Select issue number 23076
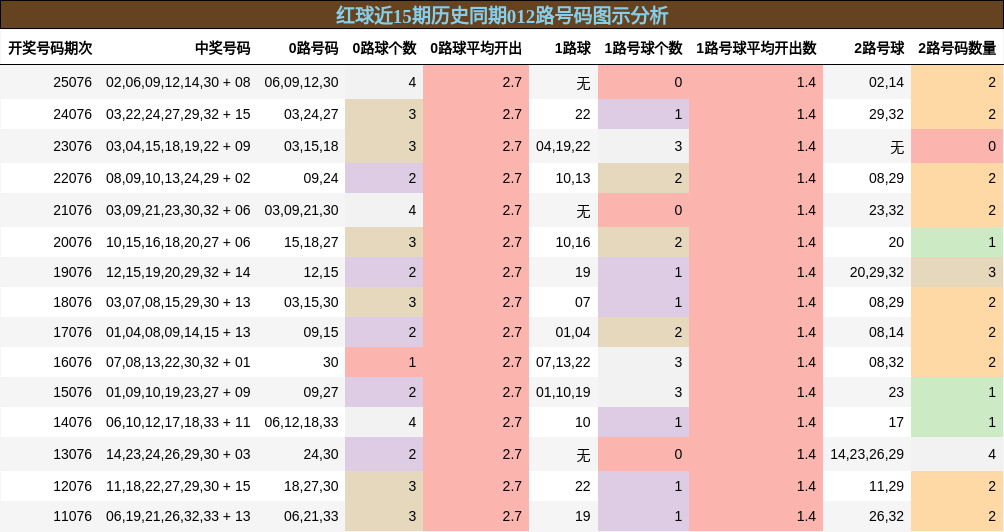The height and width of the screenshot is (532, 1004). [72, 146]
